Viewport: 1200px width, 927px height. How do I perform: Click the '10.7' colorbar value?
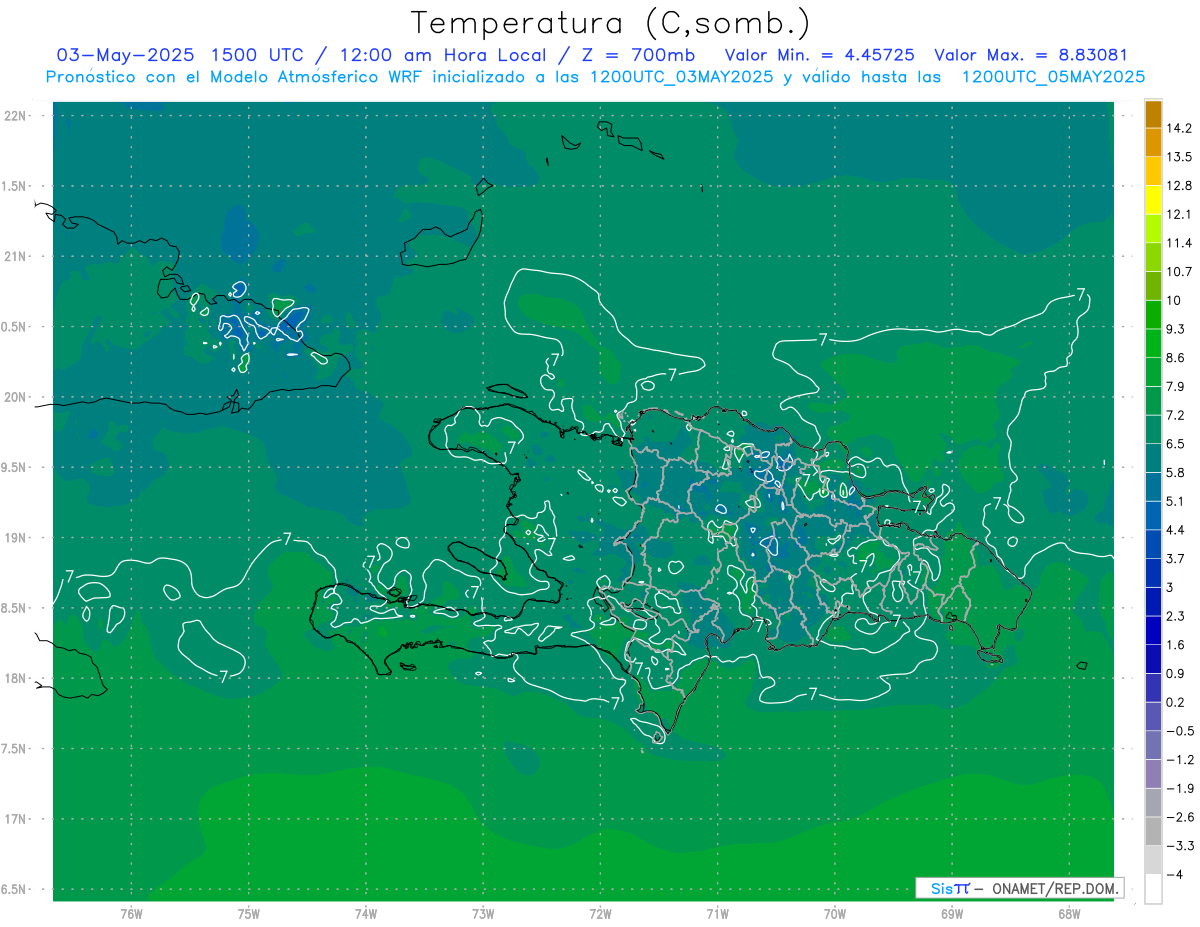pyautogui.click(x=1180, y=272)
